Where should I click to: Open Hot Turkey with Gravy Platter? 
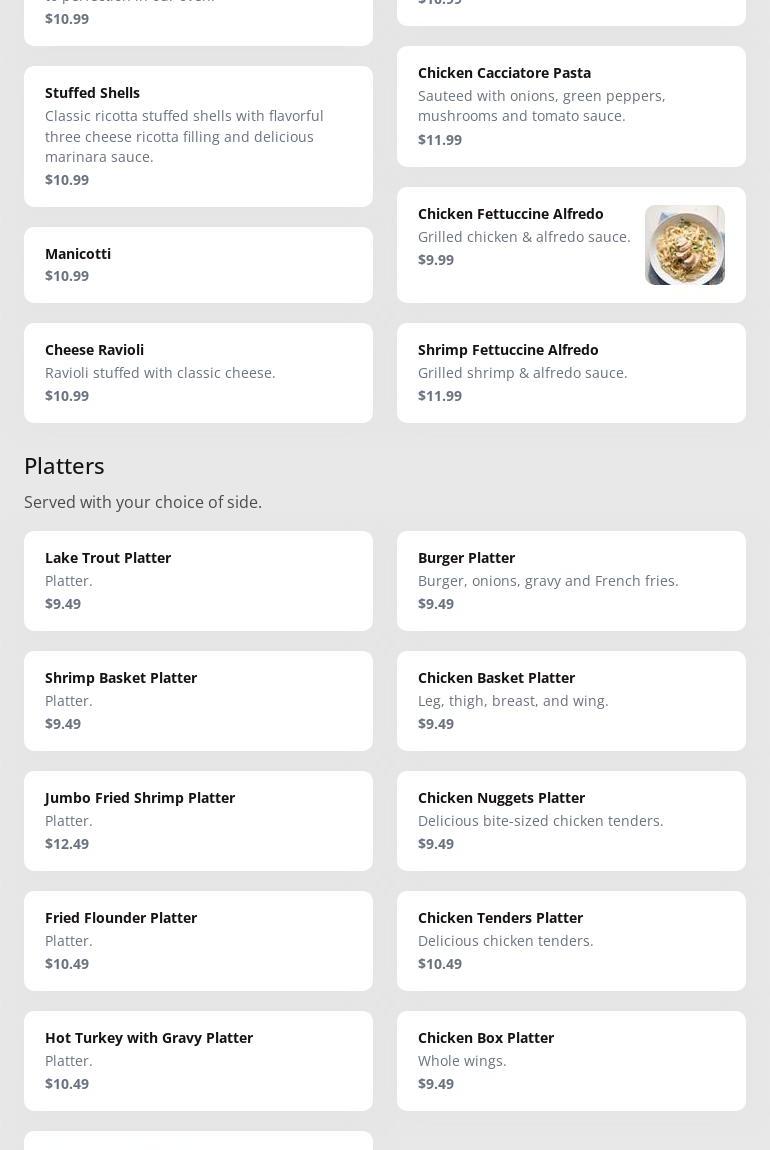click(198, 1060)
